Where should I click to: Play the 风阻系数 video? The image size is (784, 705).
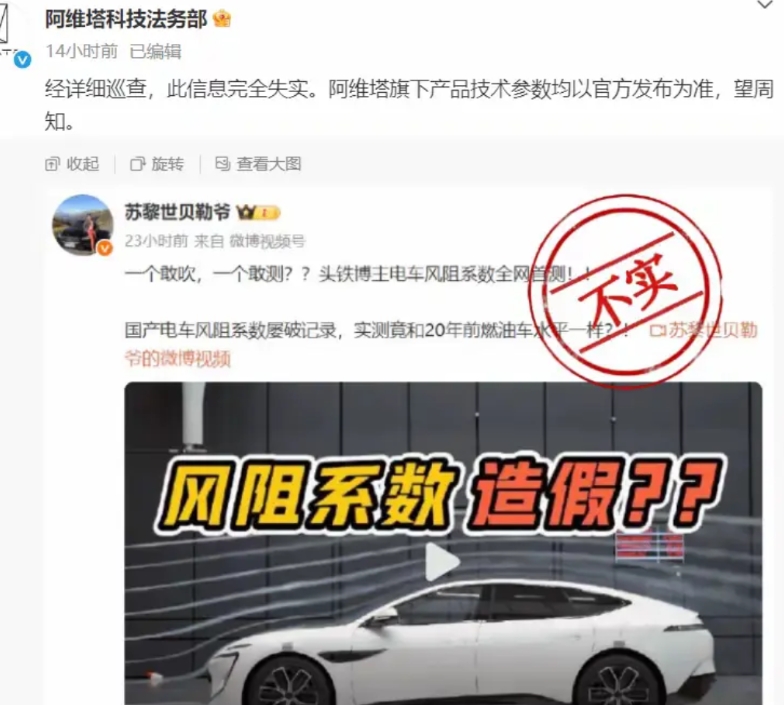click(x=442, y=561)
